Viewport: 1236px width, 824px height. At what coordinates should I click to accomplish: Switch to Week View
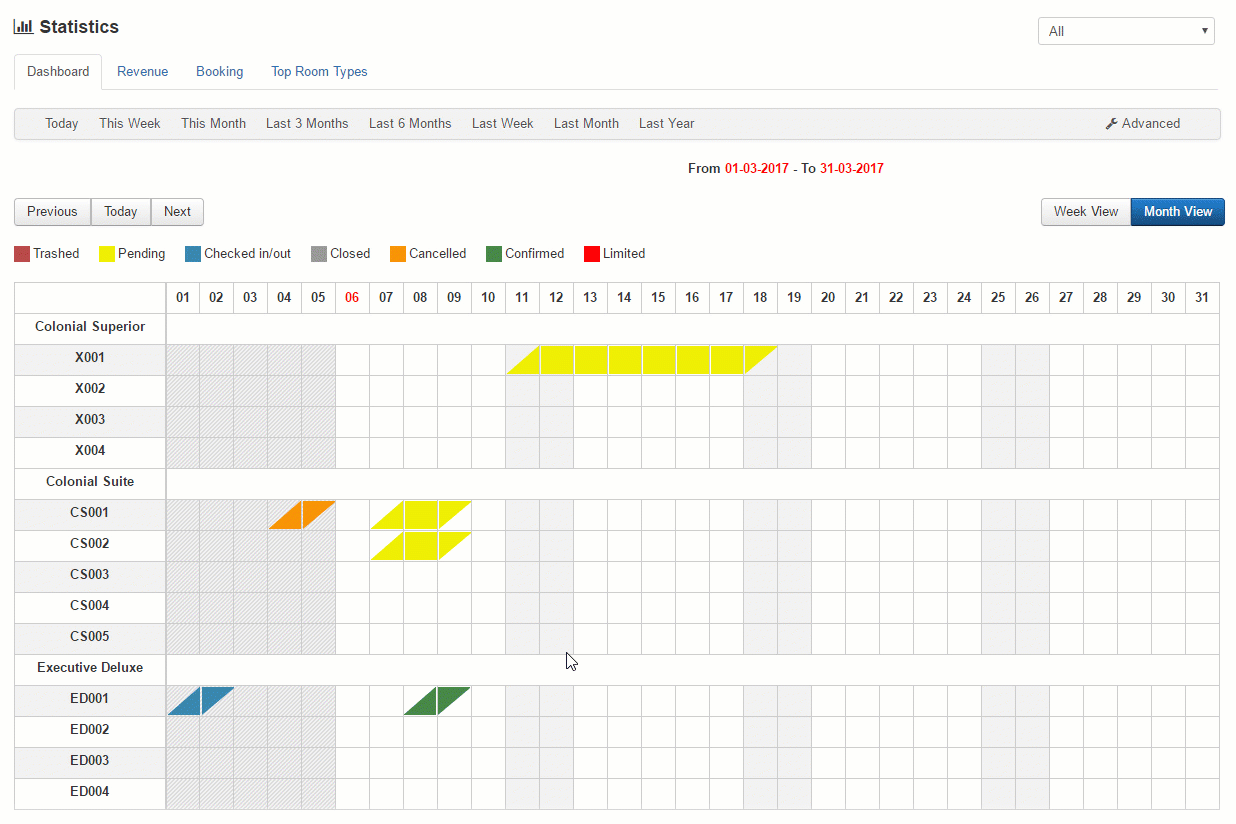1085,212
